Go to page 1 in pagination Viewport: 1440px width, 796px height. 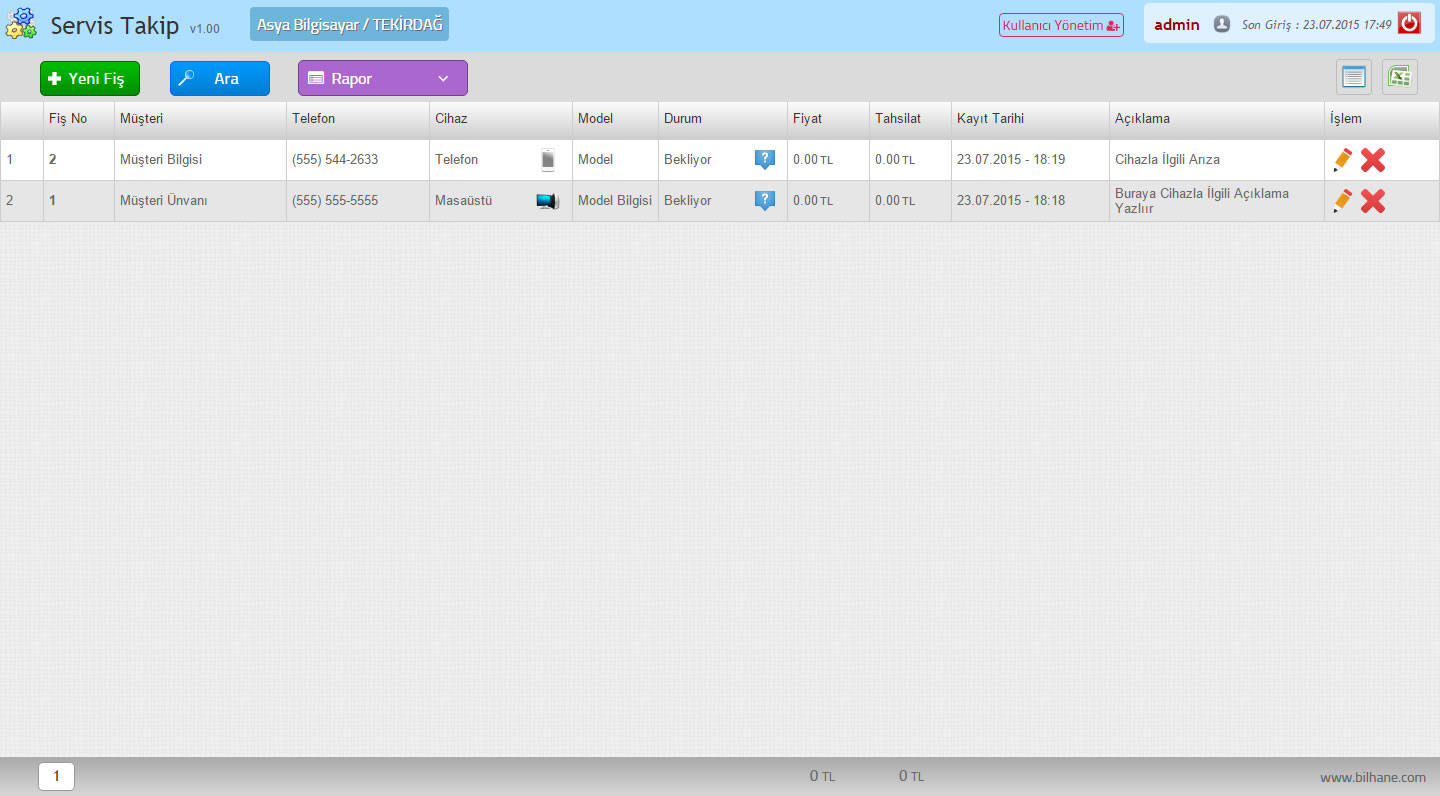coord(56,776)
